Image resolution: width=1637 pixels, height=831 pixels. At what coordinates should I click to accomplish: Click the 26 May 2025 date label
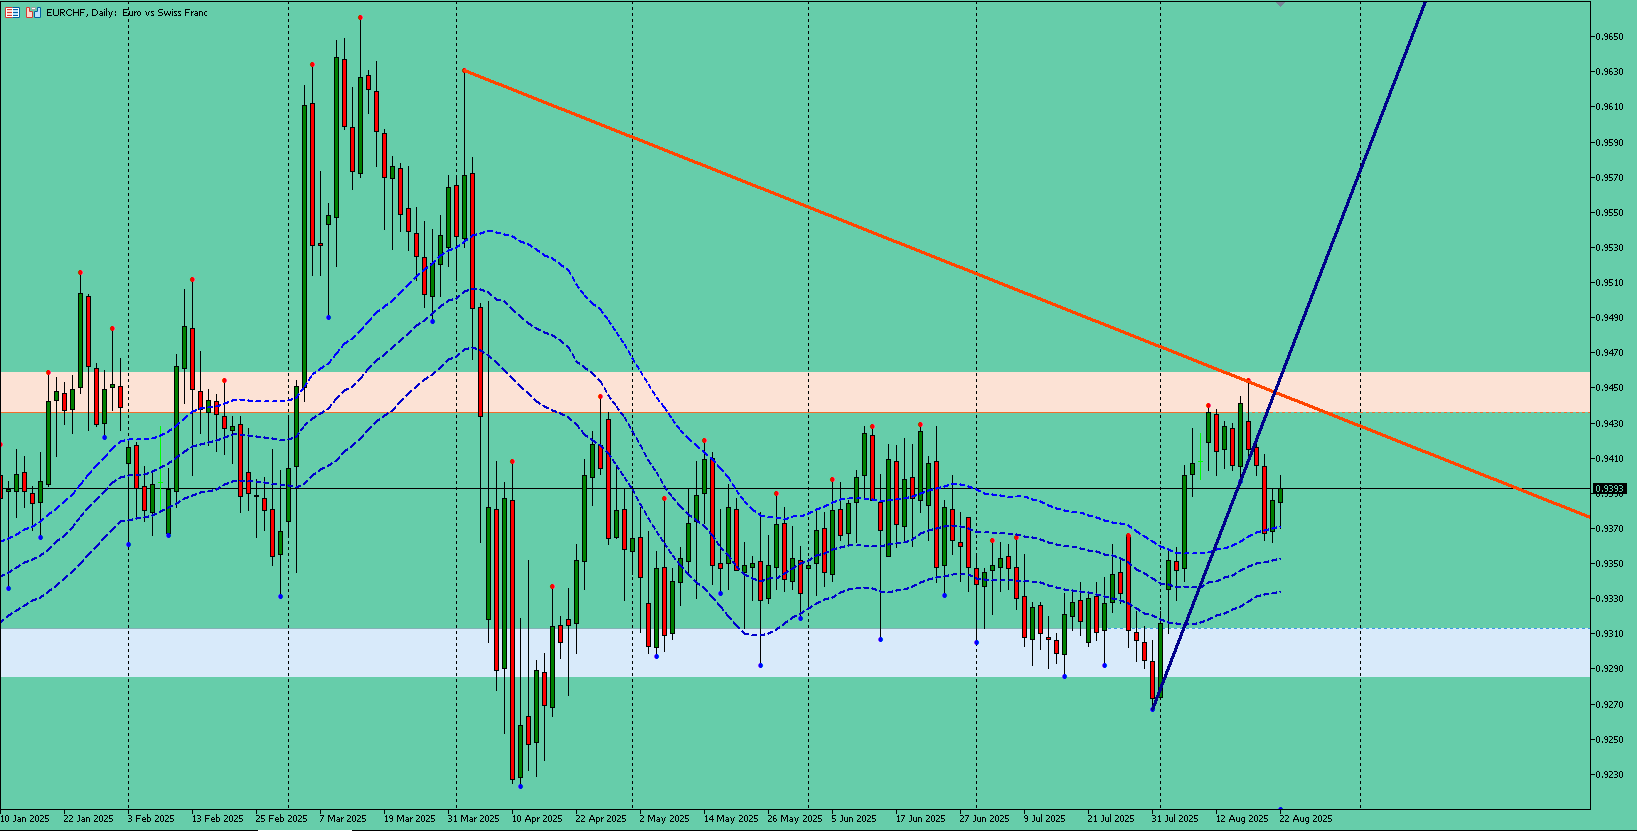(794, 819)
